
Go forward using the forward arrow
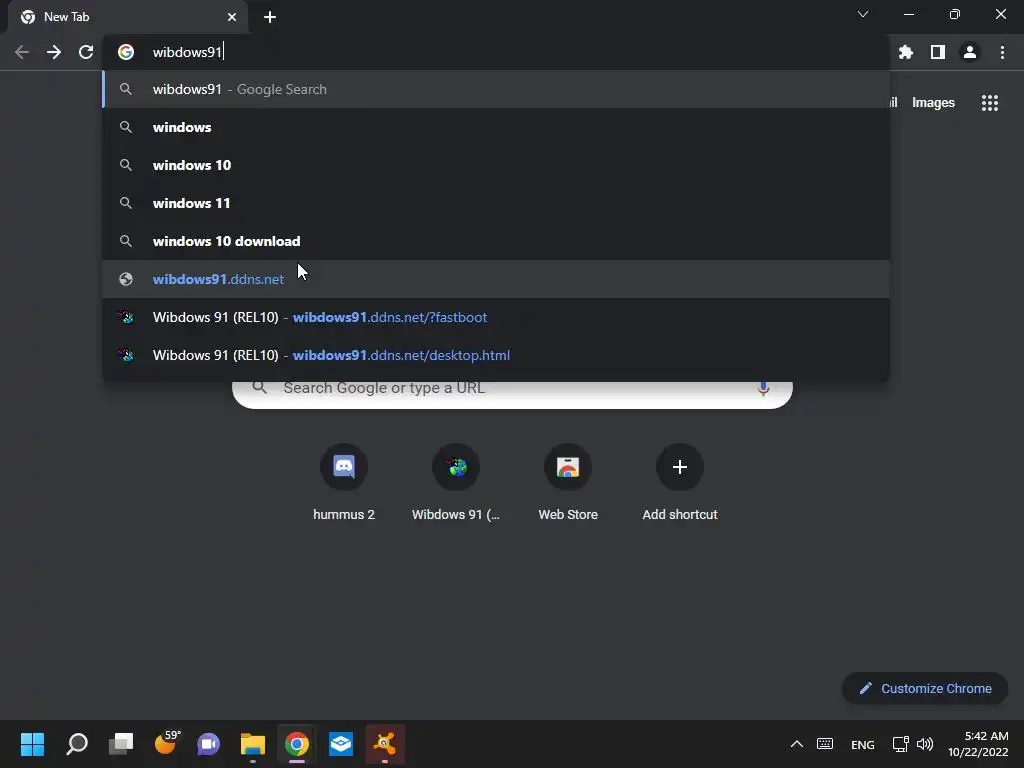pyautogui.click(x=54, y=52)
